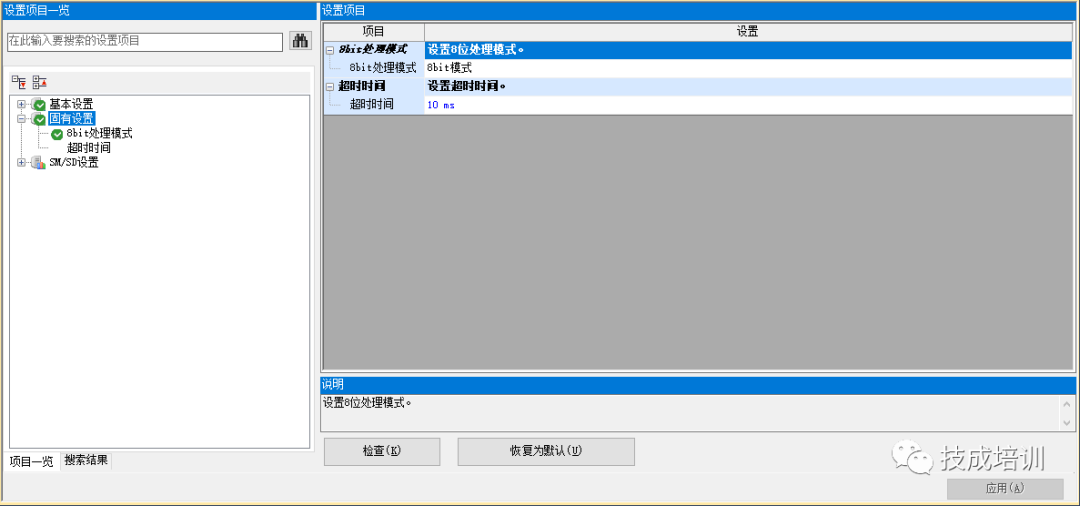Click the collapse all tree icon
Screen dimensions: 1080x506
[40, 83]
